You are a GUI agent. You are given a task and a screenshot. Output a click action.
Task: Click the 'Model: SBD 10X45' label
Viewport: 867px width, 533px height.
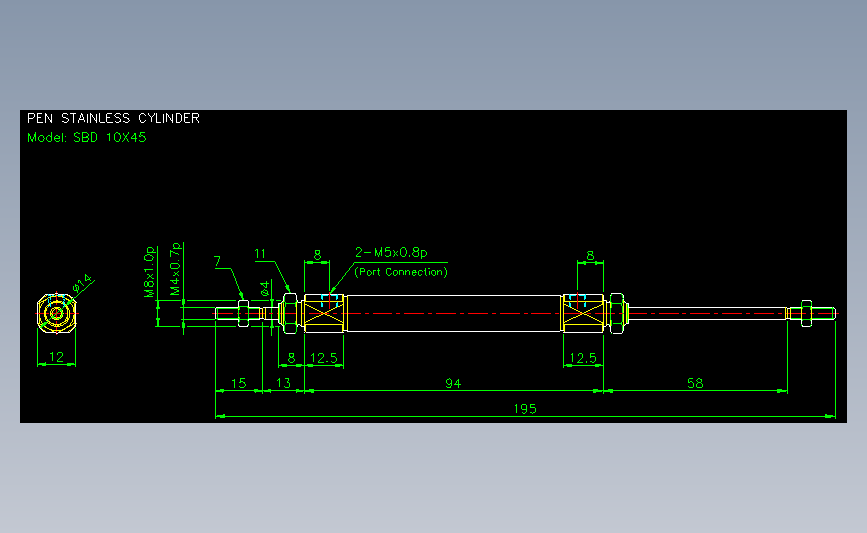tap(87, 138)
